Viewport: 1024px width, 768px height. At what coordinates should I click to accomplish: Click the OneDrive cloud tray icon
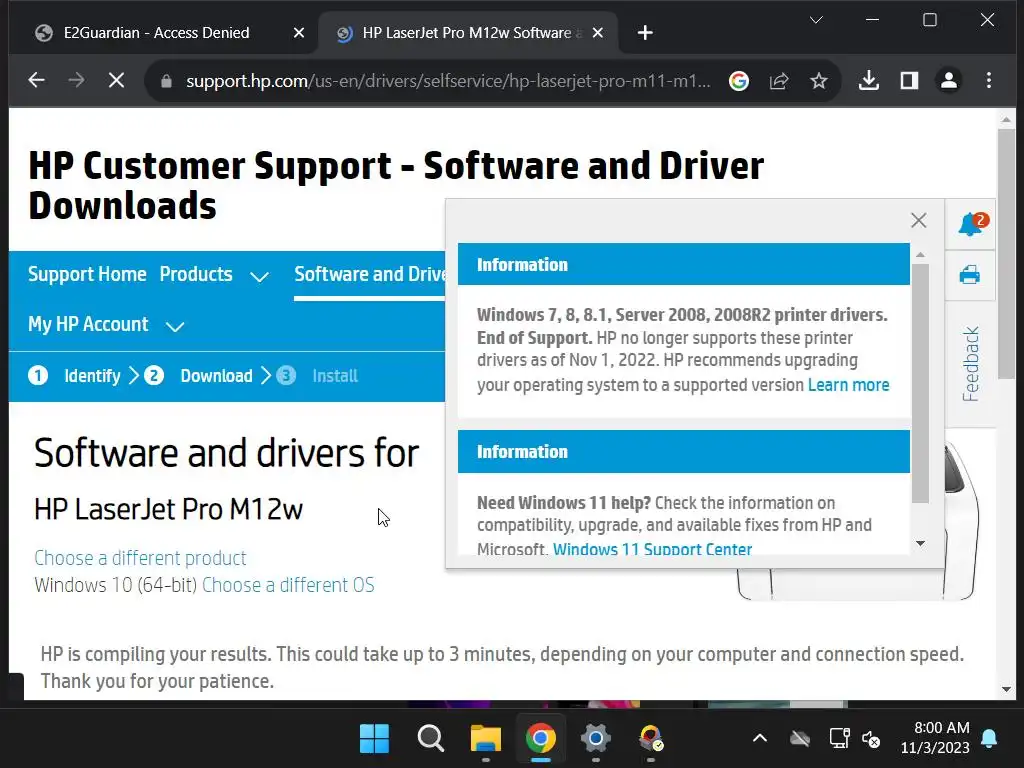click(x=799, y=739)
